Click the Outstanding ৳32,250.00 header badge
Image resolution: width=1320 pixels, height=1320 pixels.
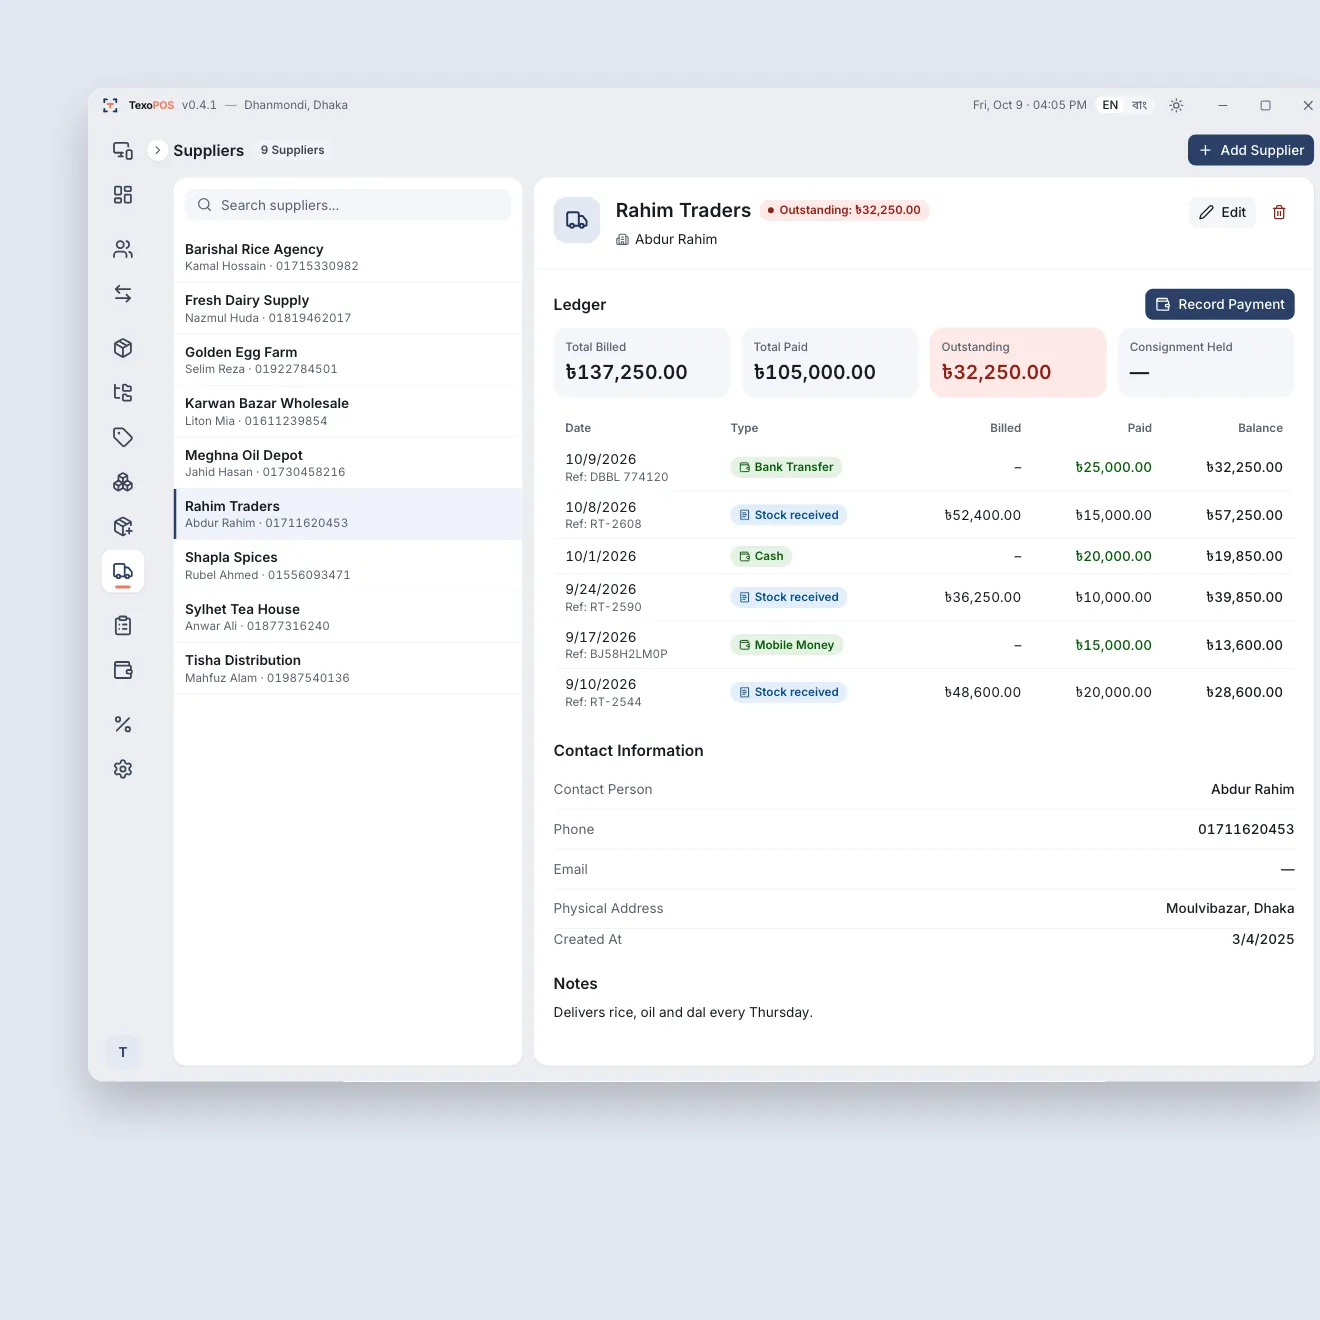coord(844,210)
